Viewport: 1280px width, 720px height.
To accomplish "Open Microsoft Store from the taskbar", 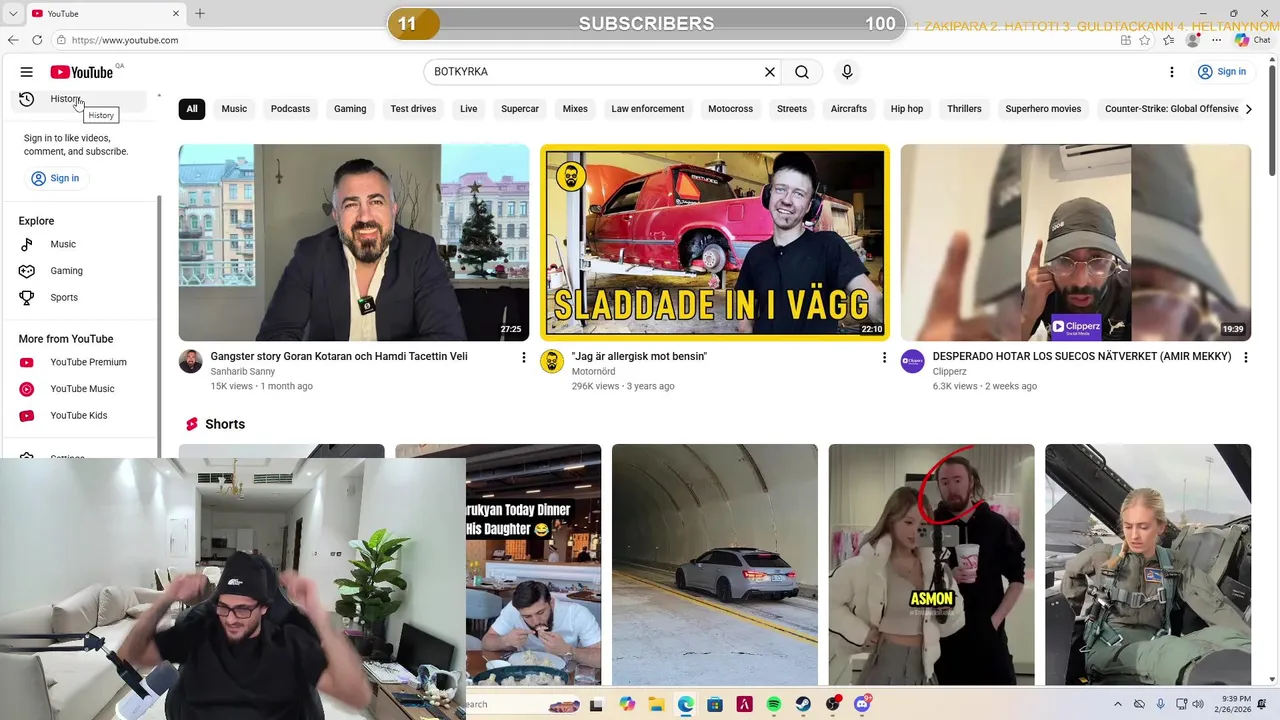I will click(x=715, y=705).
